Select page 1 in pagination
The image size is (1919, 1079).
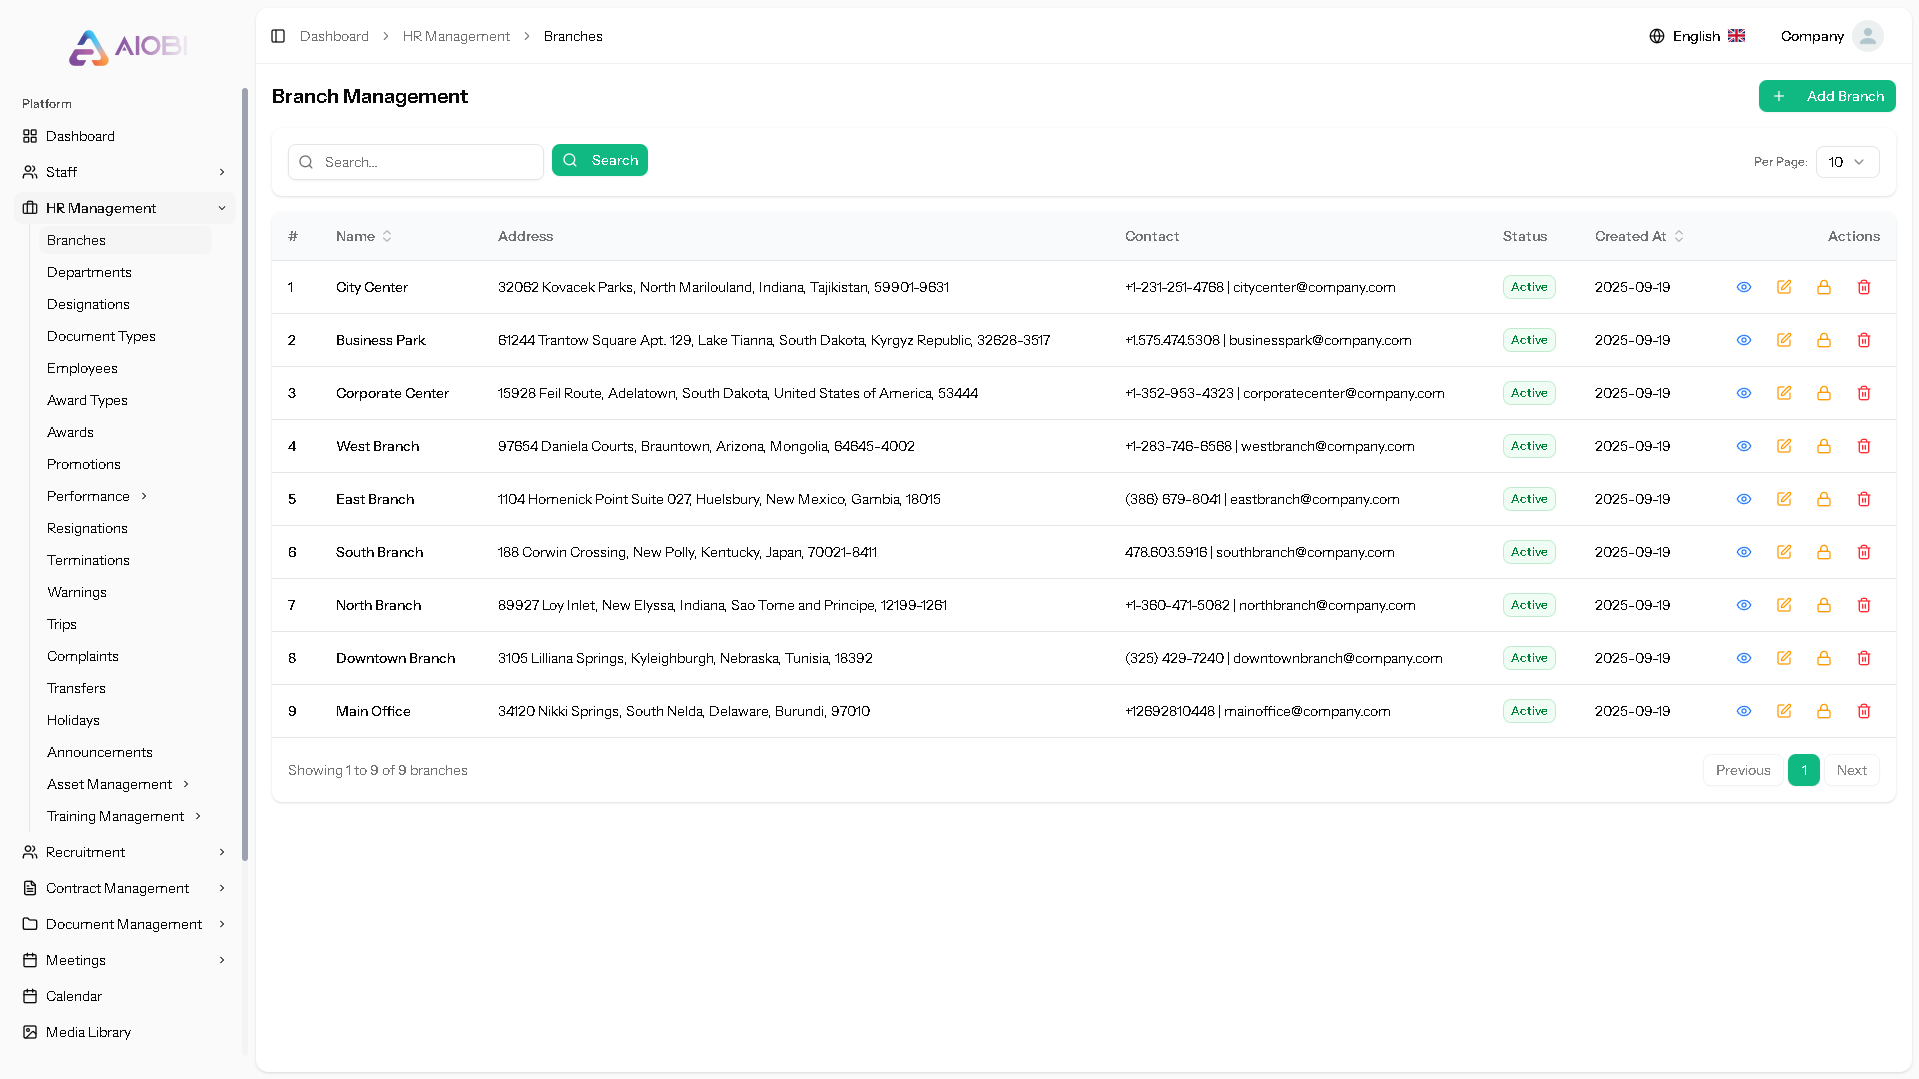[x=1803, y=770]
